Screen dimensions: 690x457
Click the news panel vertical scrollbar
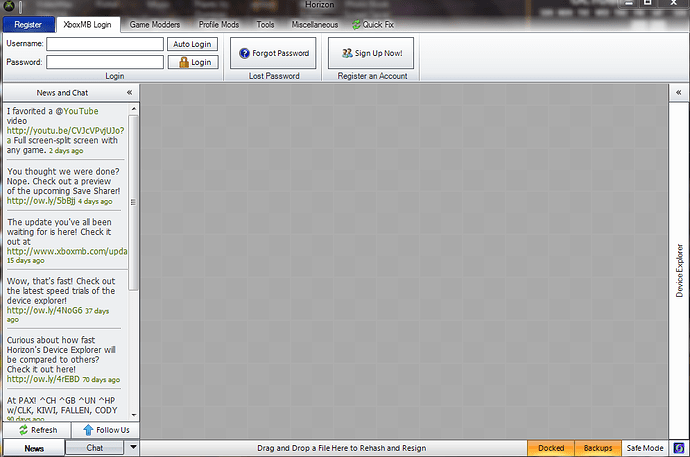coord(134,200)
